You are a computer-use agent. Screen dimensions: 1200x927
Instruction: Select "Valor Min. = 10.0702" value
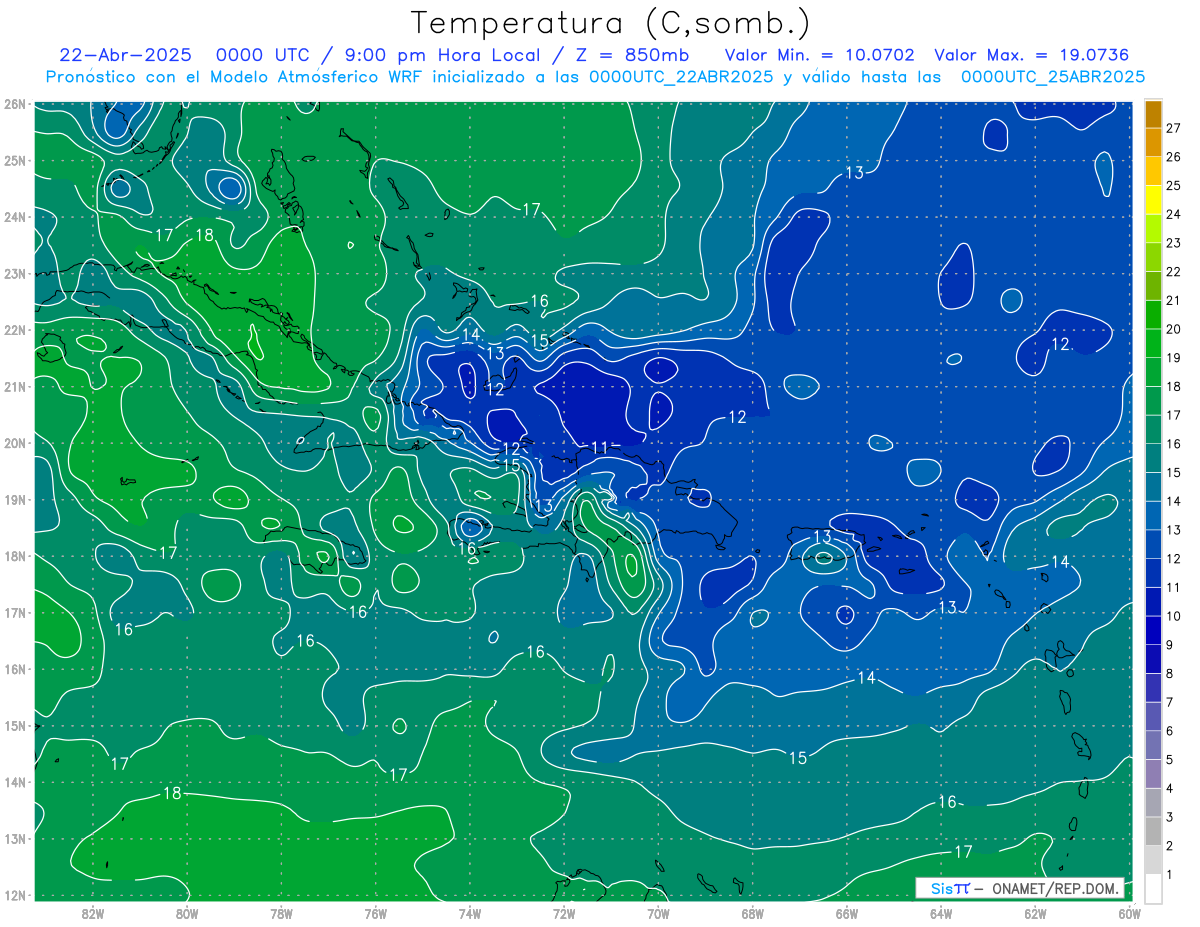coord(819,55)
